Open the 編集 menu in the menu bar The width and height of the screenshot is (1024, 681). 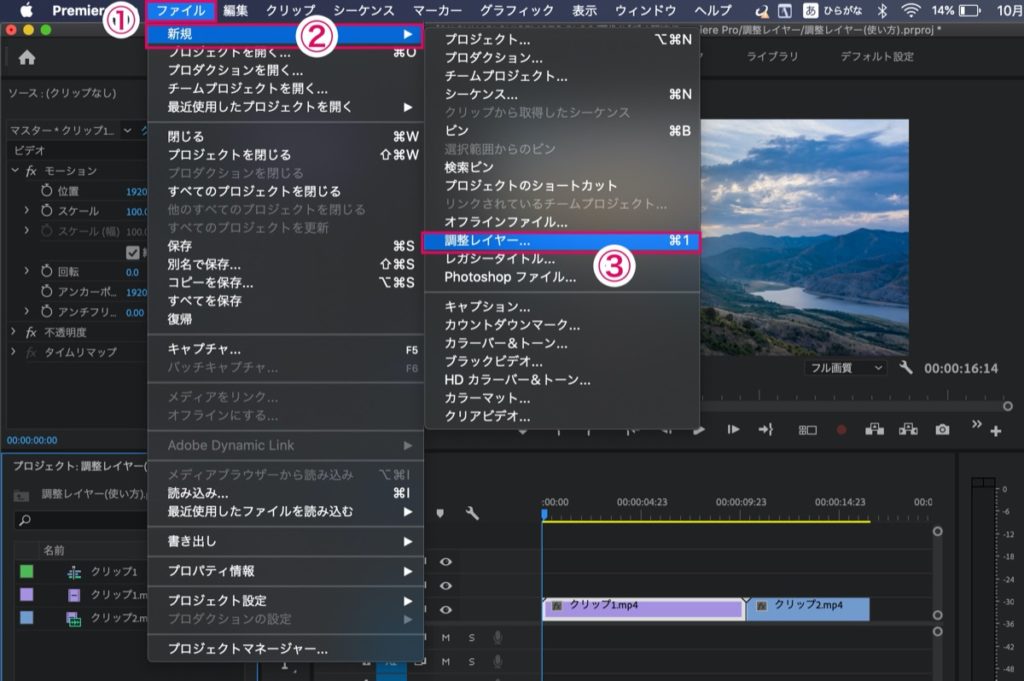(x=236, y=11)
